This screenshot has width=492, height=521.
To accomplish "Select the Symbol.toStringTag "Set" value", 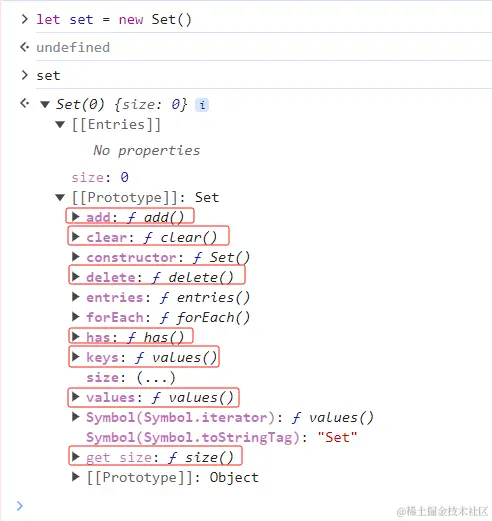I will 337,437.
